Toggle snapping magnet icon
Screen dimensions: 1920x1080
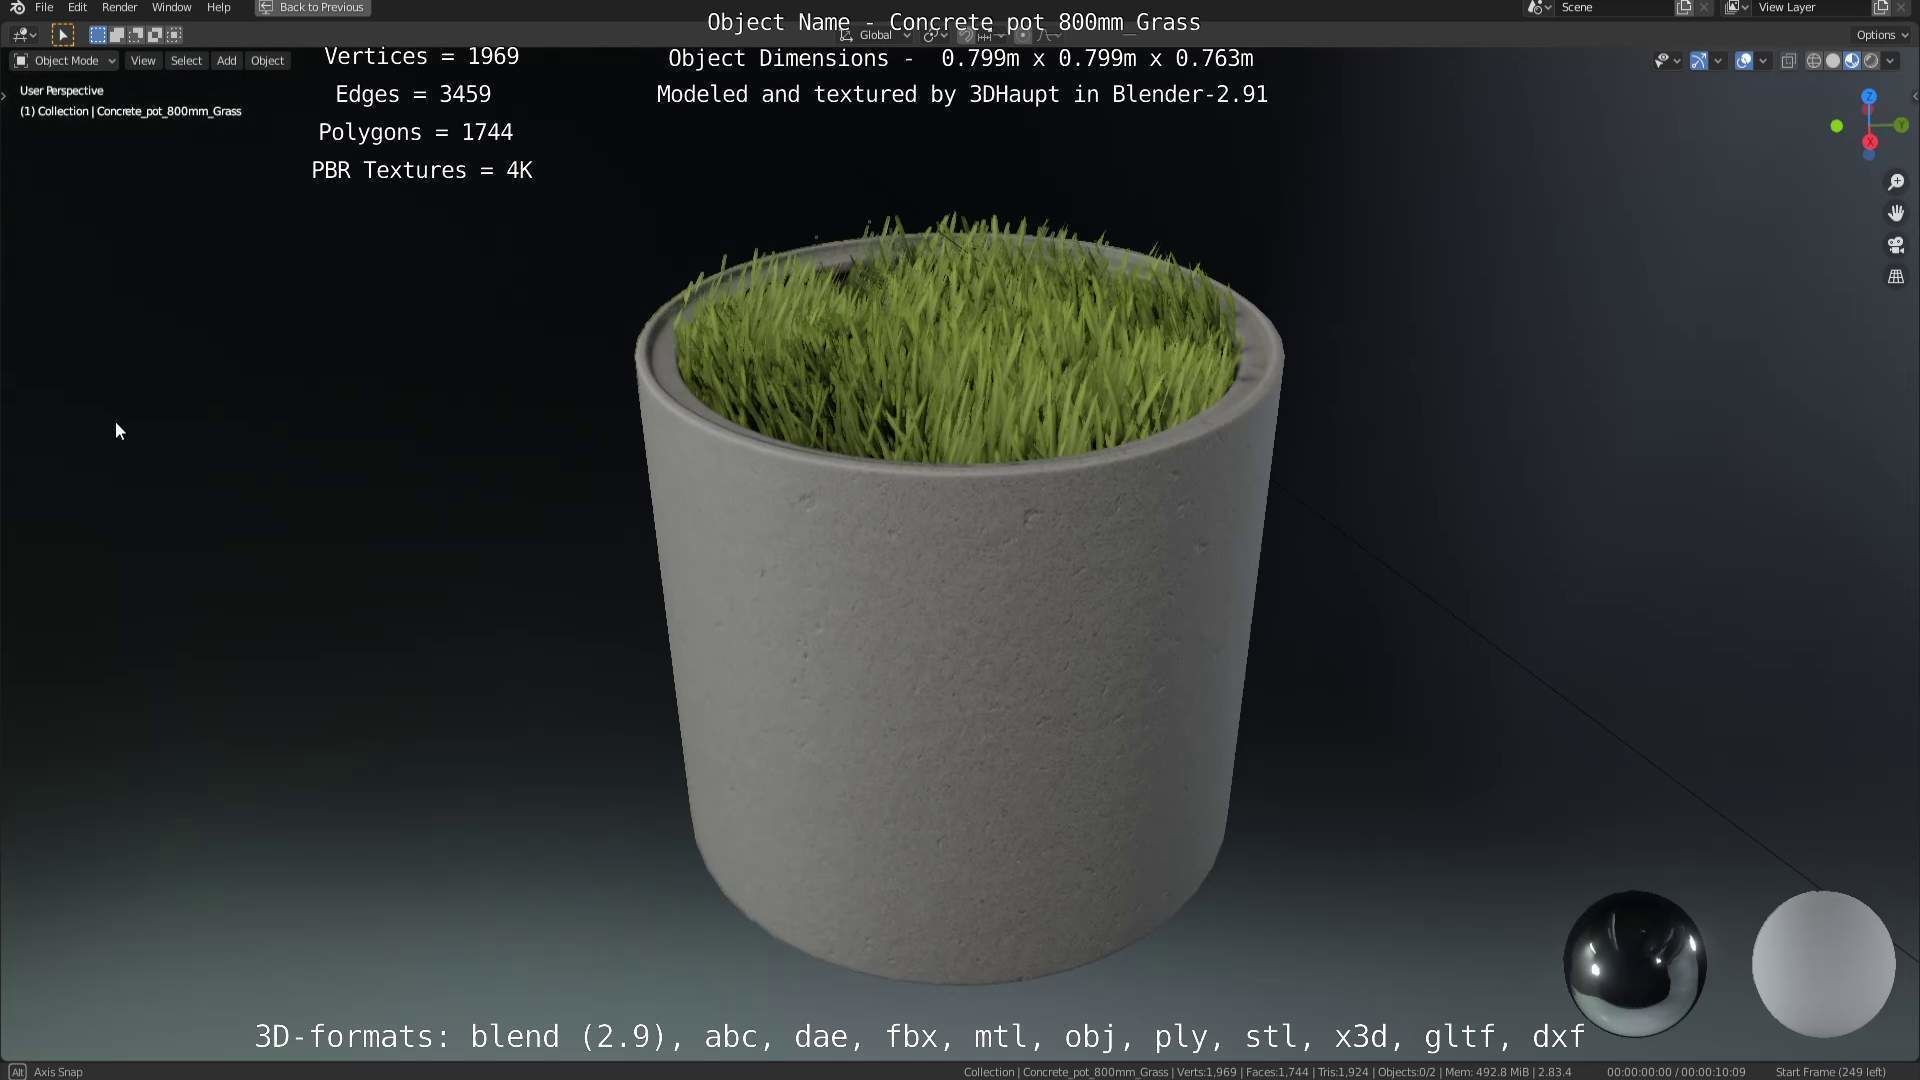point(965,35)
